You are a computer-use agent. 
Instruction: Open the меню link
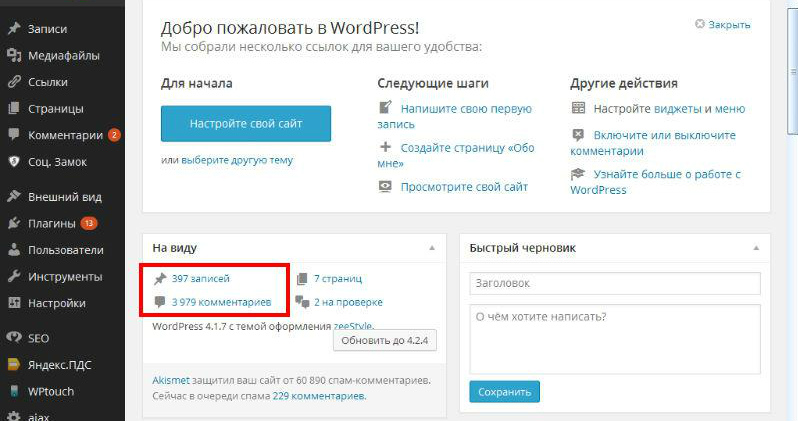click(x=730, y=108)
